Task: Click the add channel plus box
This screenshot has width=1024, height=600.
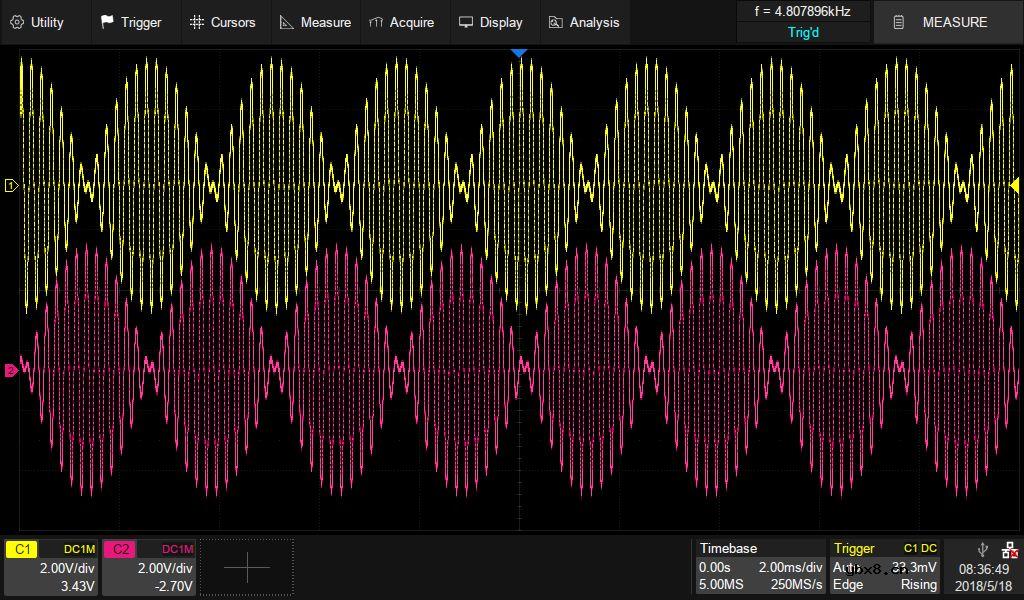Action: (247, 567)
